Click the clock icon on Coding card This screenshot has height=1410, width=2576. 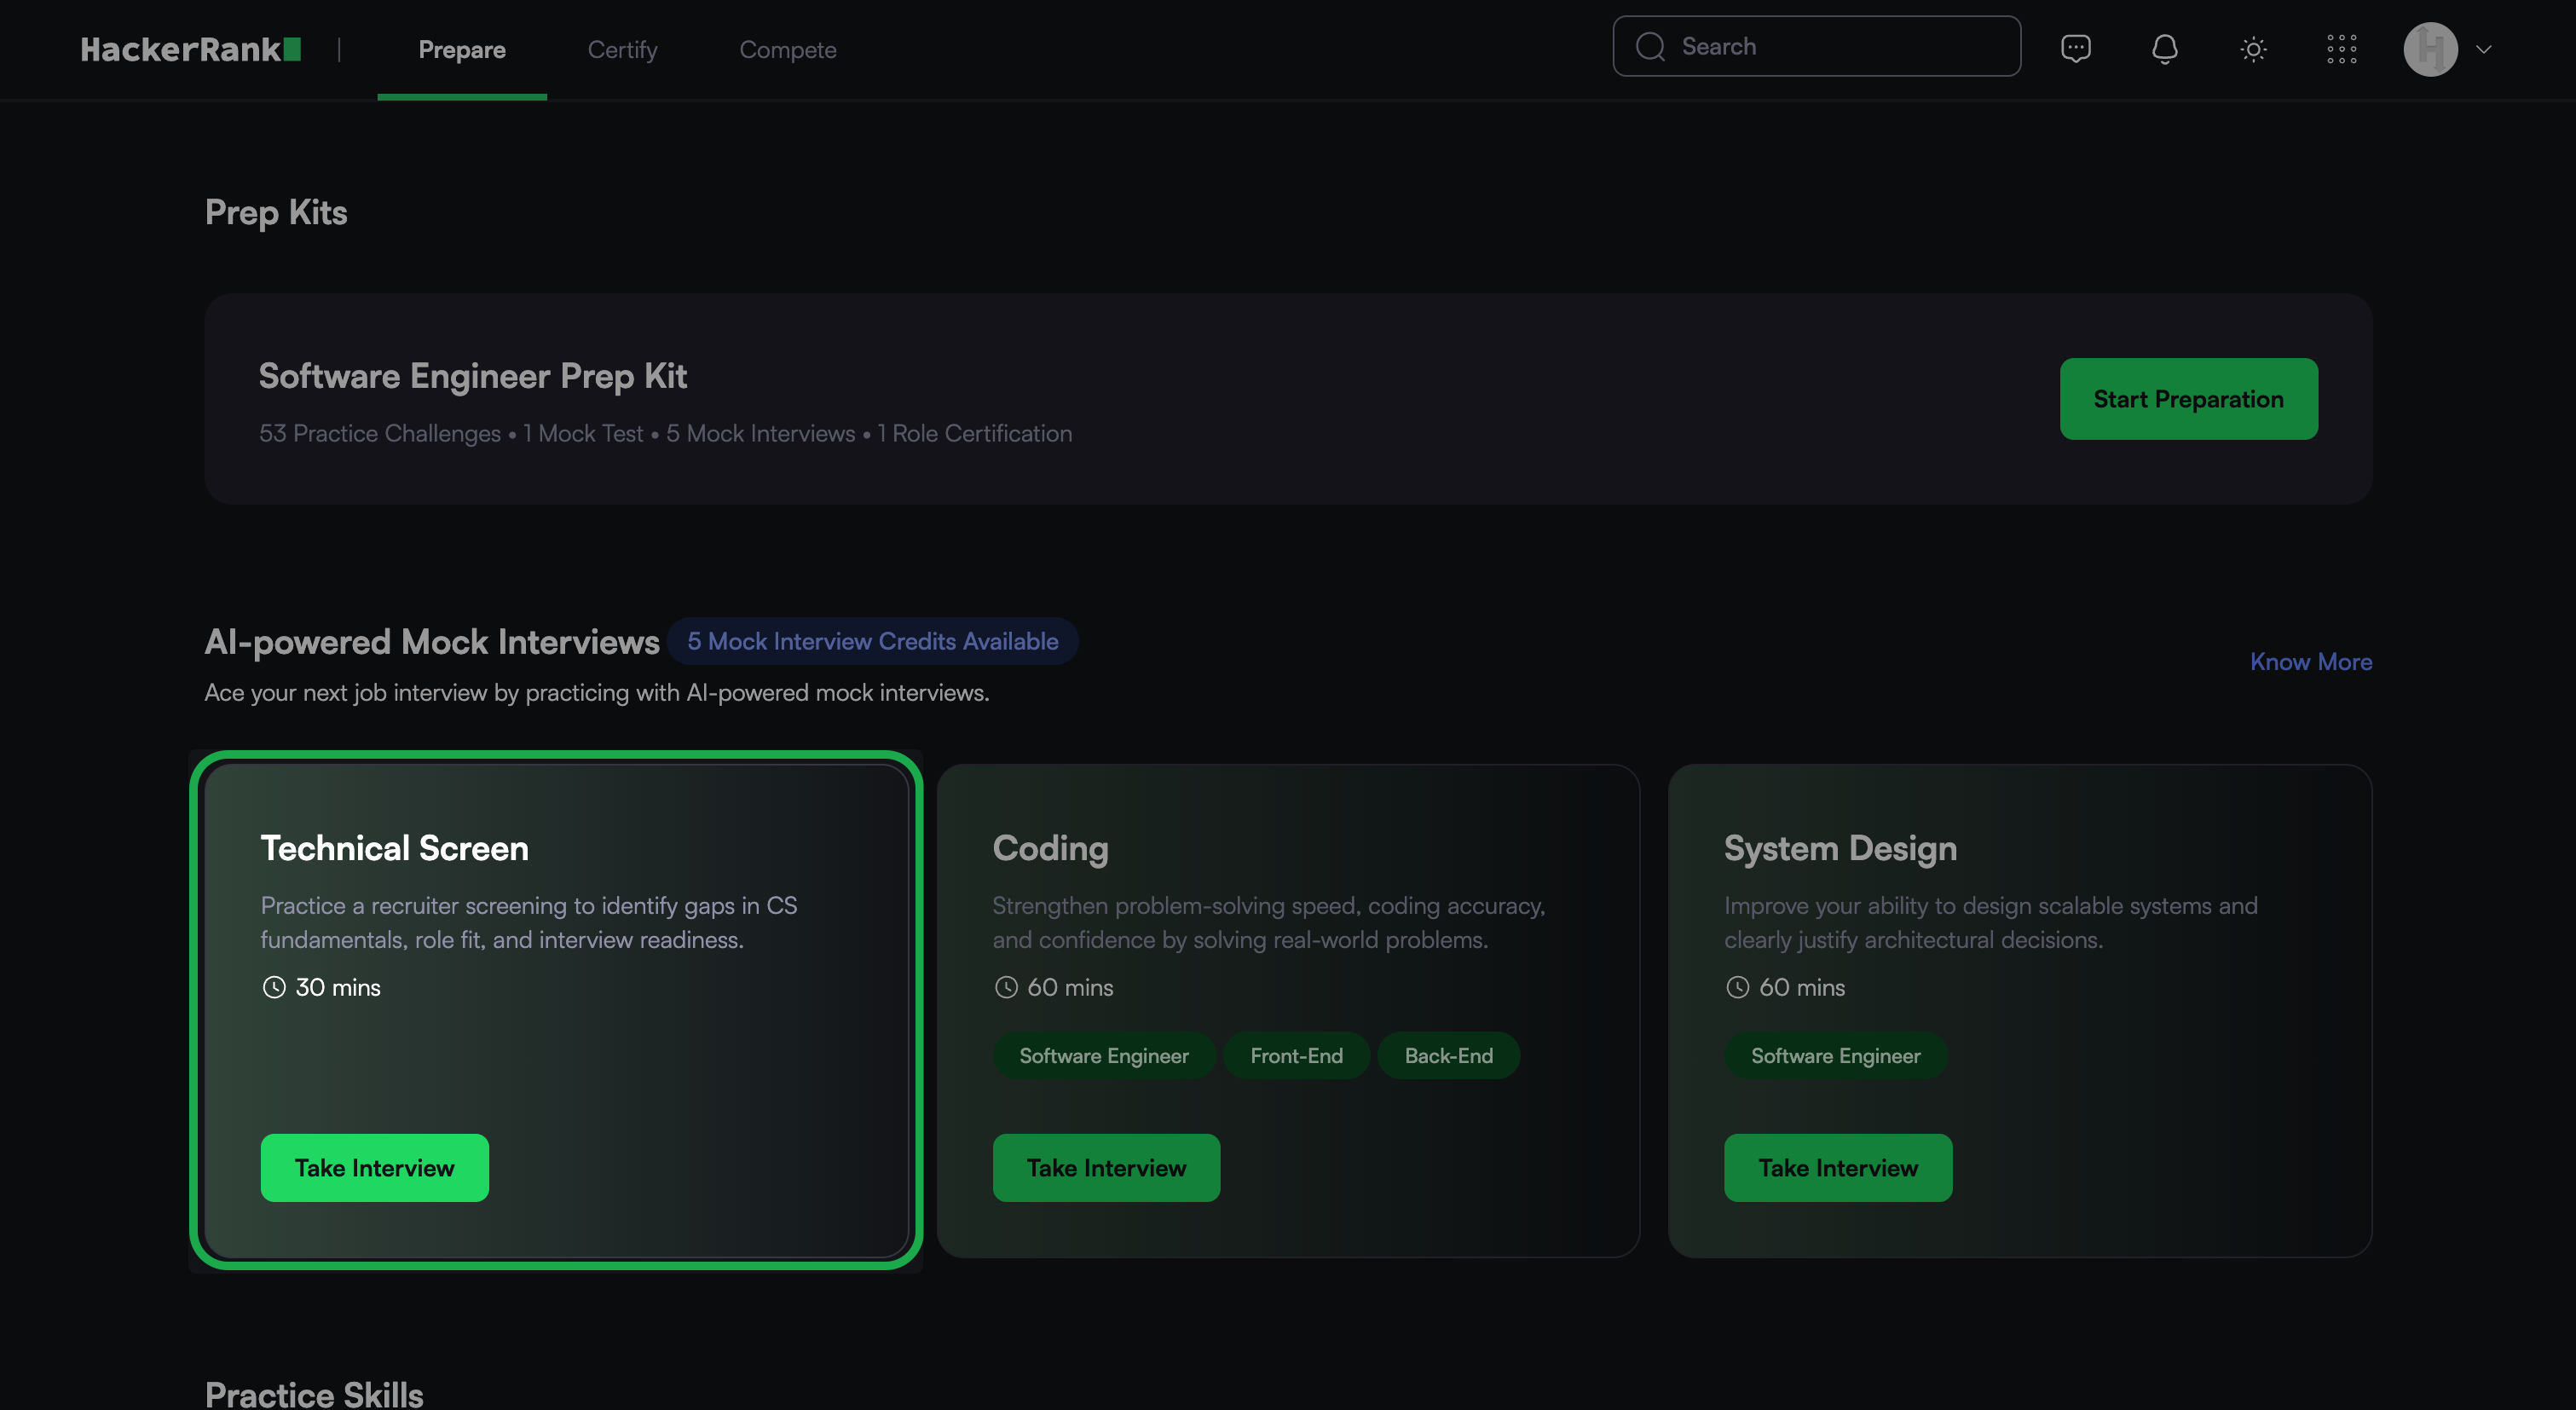point(1006,987)
